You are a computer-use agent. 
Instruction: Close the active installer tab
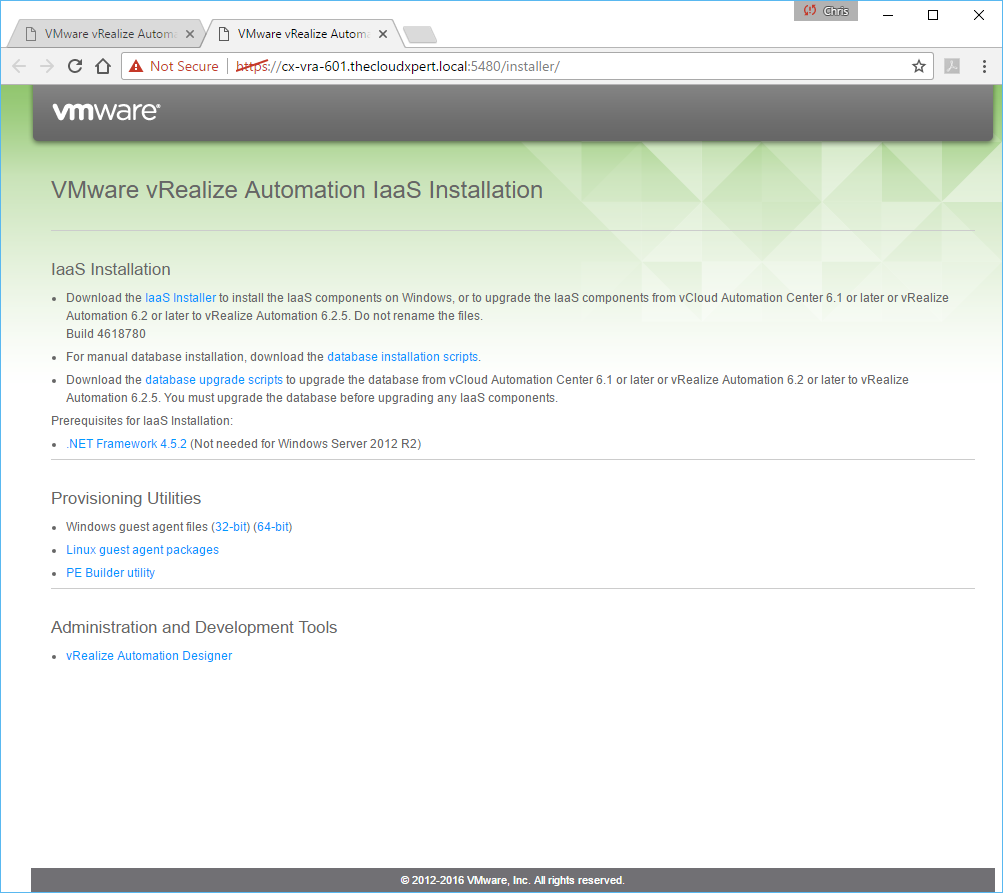(382, 34)
